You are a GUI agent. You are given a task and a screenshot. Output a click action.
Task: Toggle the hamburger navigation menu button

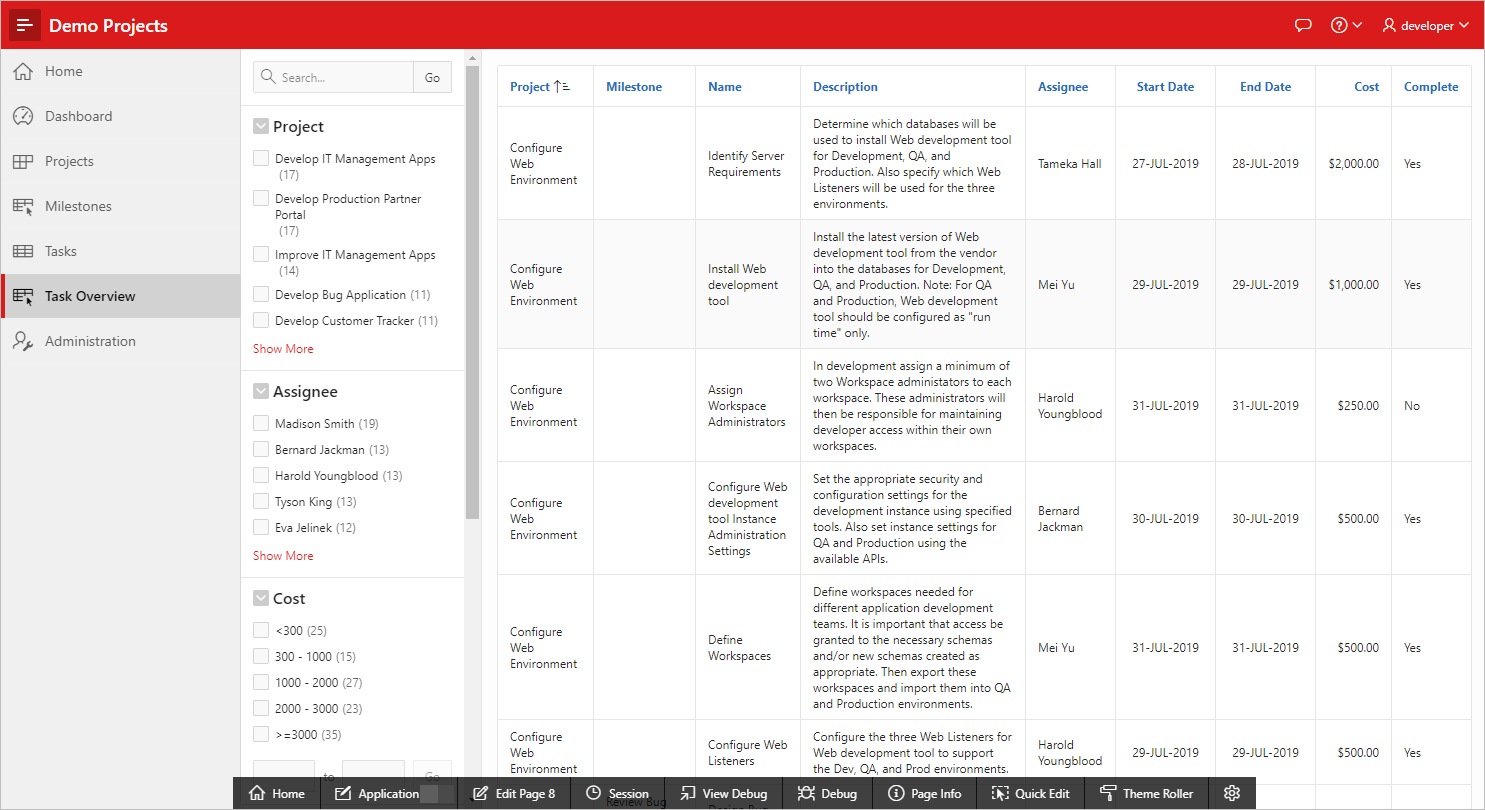click(x=25, y=25)
